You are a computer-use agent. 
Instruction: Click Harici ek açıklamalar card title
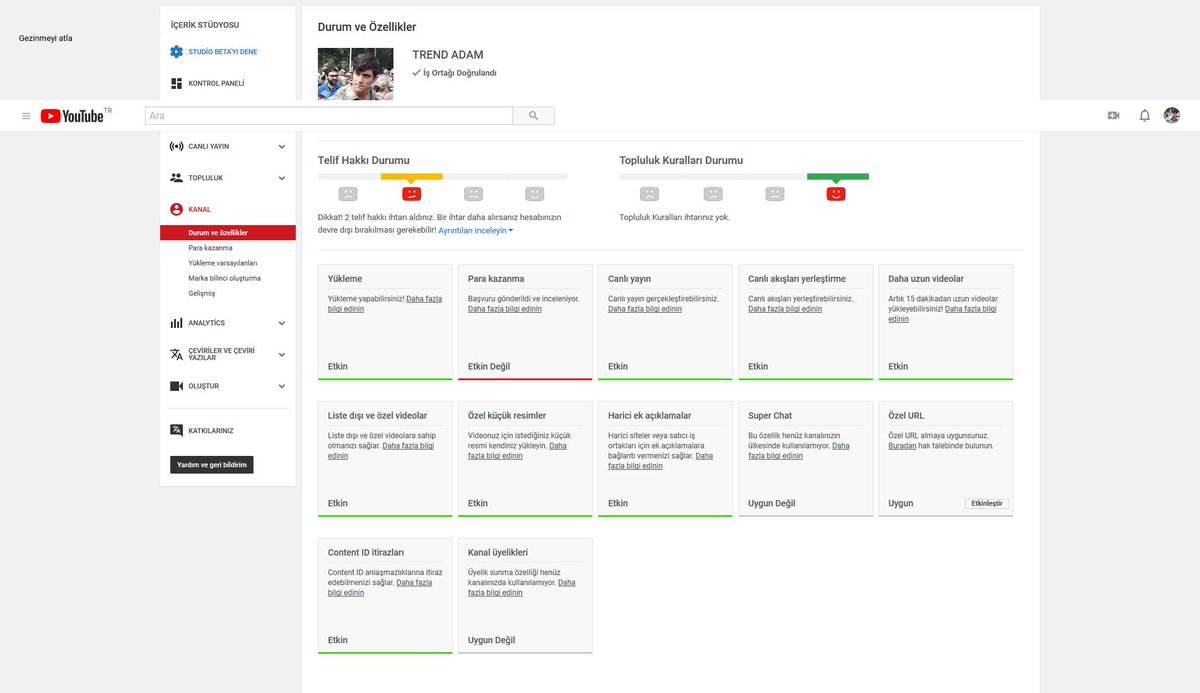click(x=650, y=416)
